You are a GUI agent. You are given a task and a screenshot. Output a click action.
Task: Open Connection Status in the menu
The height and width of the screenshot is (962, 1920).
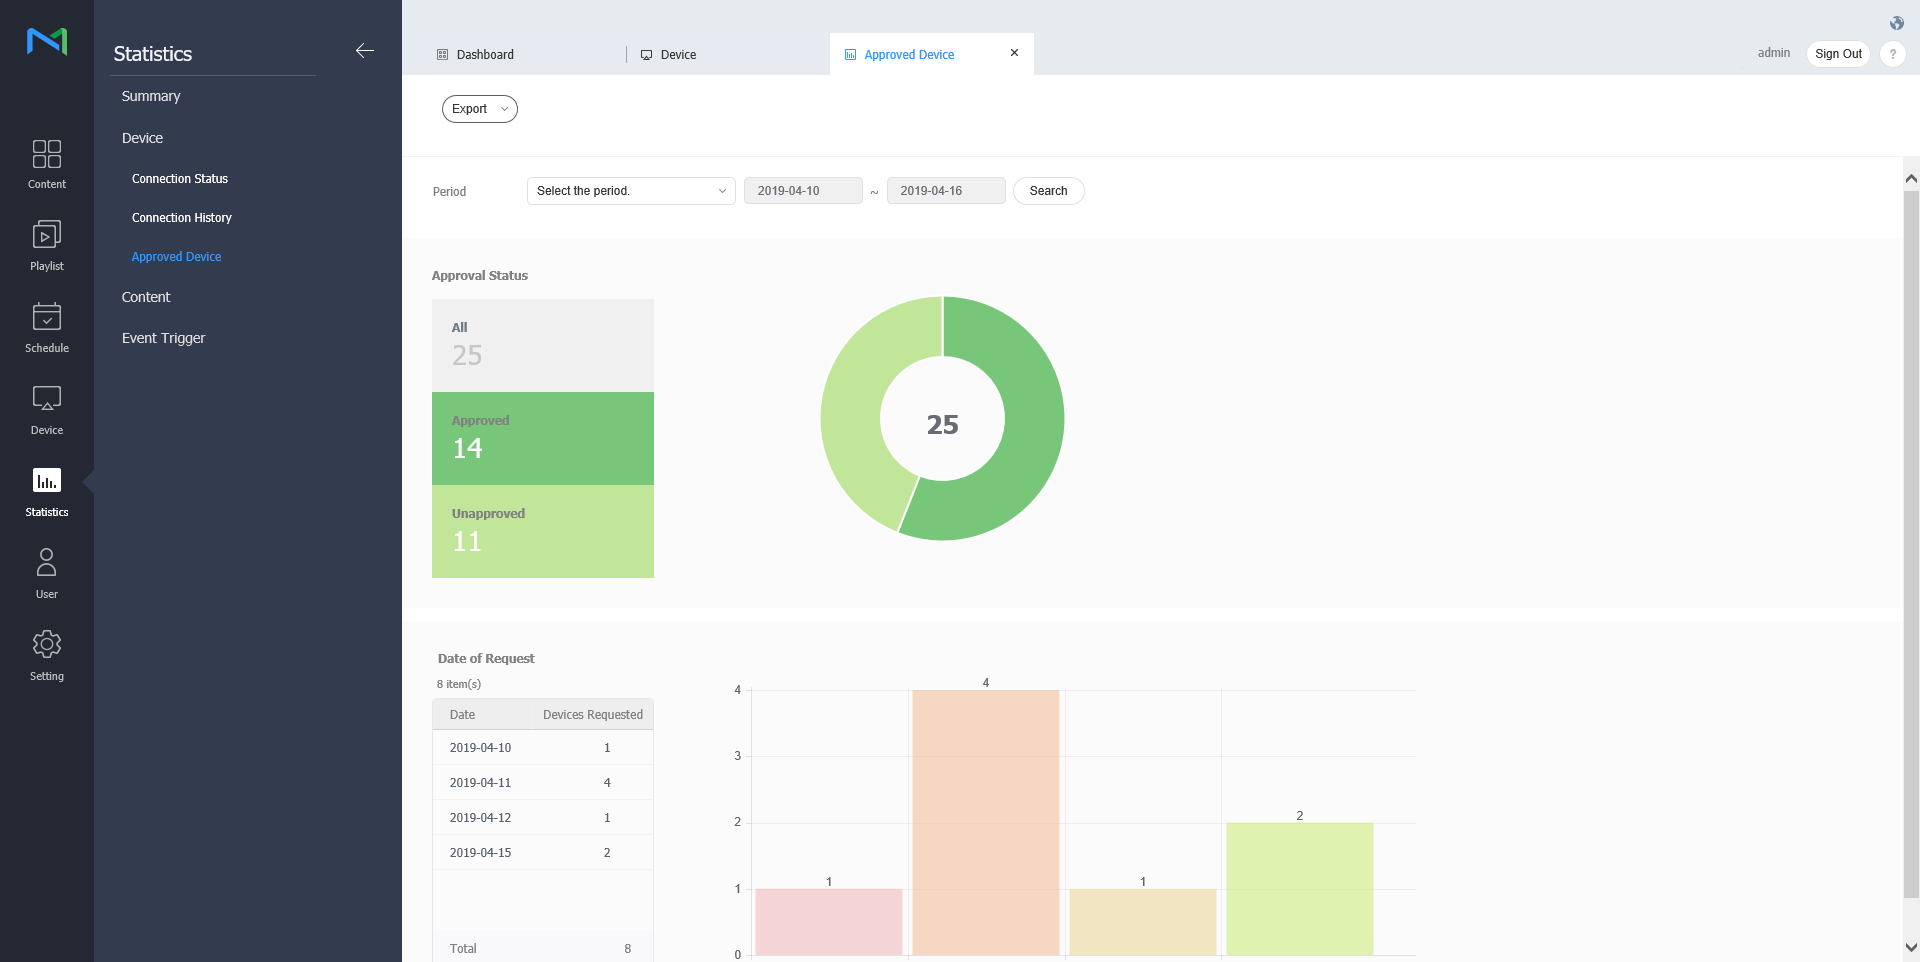point(180,179)
